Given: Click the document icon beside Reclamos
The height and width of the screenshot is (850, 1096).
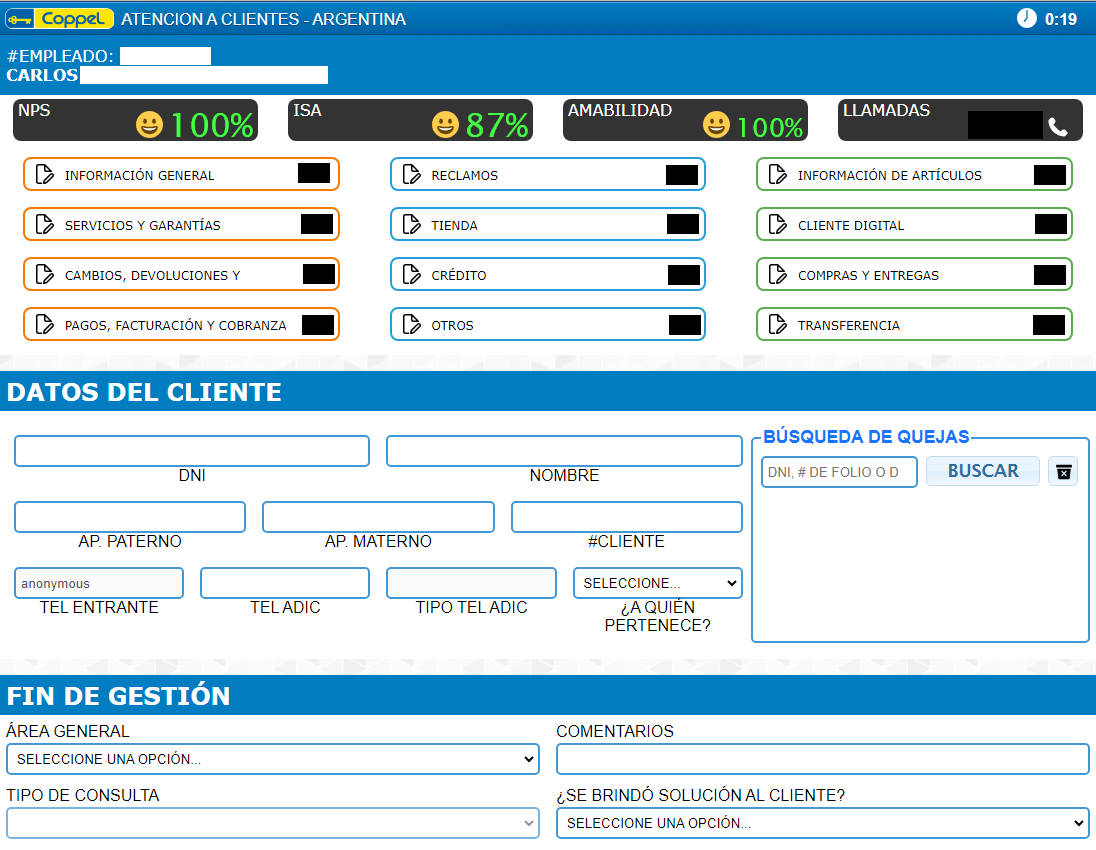Looking at the screenshot, I should point(412,174).
